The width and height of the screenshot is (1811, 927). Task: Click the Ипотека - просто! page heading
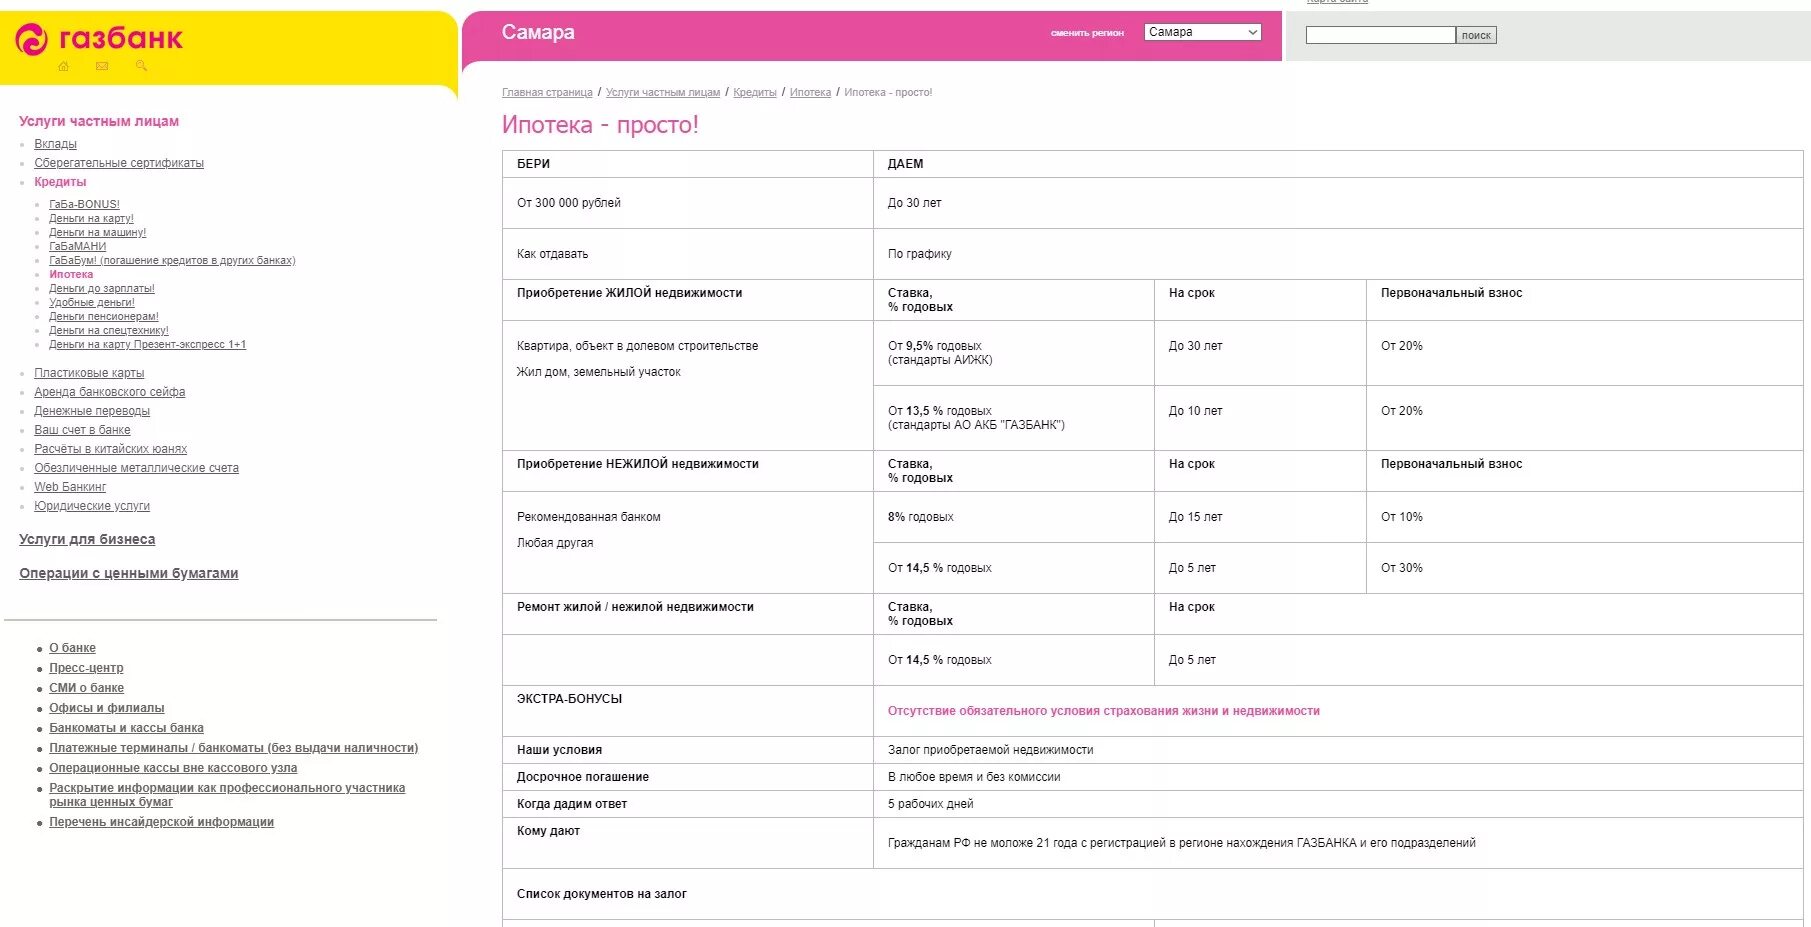600,125
